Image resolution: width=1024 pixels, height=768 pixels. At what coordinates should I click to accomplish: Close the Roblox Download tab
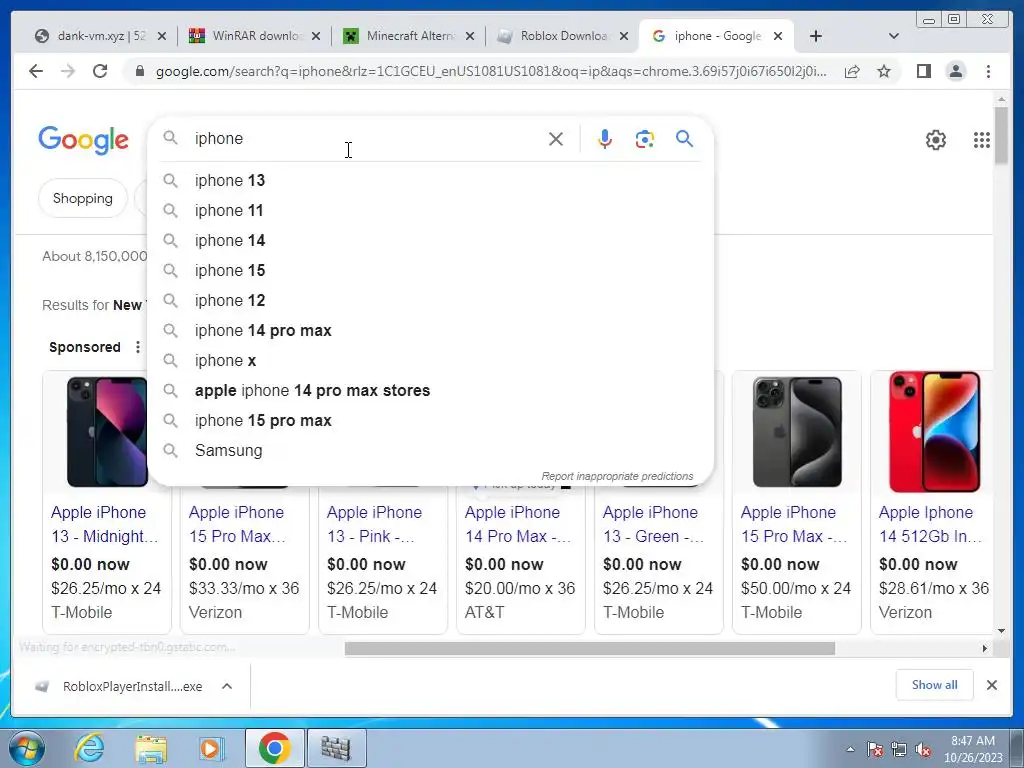point(624,36)
